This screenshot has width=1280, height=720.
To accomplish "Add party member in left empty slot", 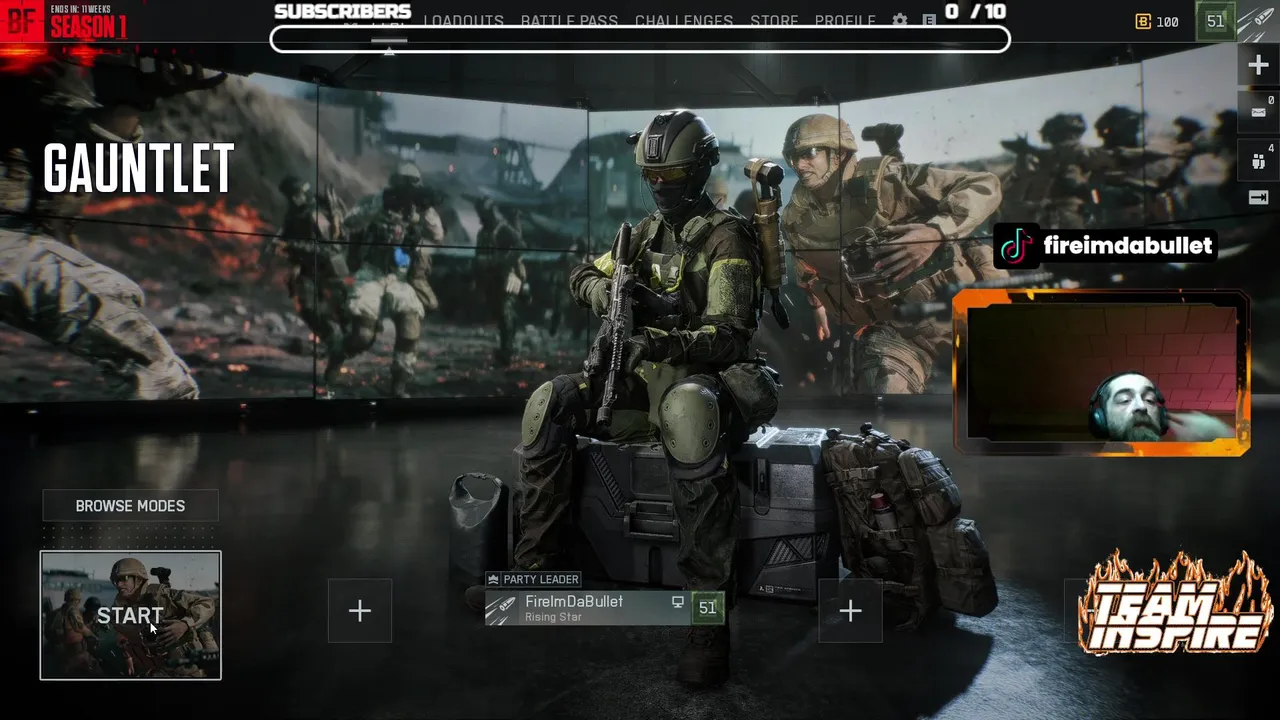I will 360,611.
